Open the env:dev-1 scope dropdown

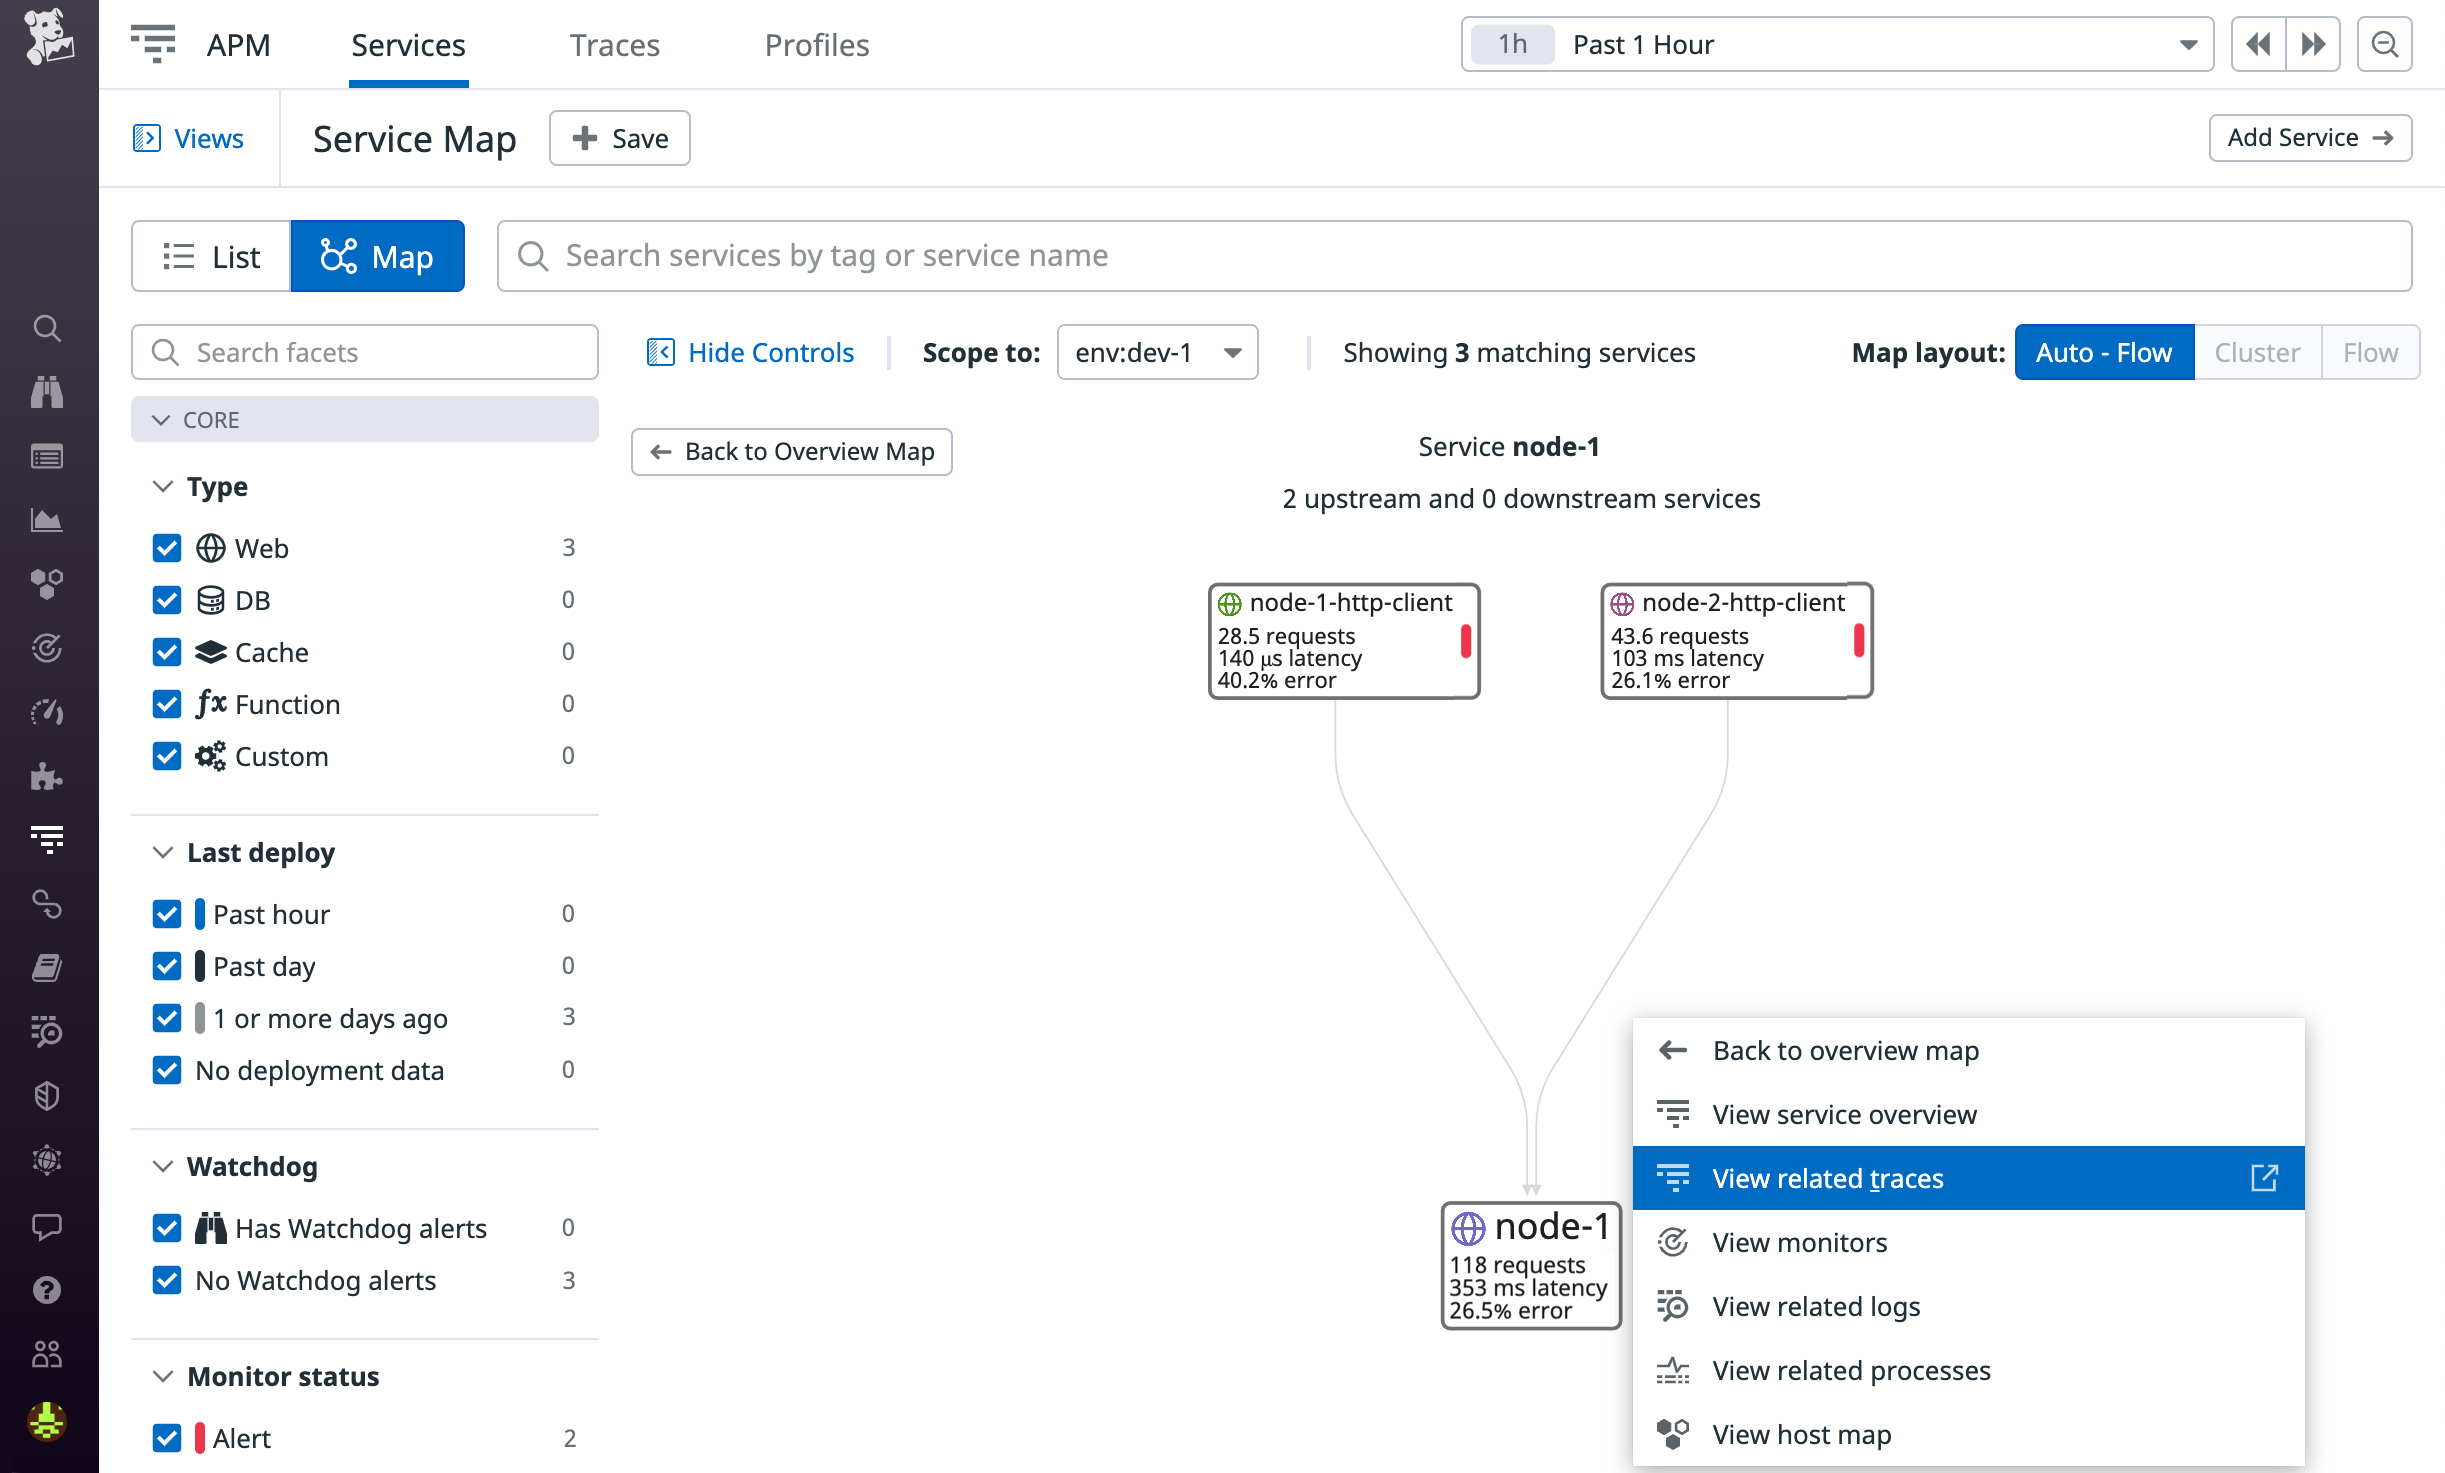click(x=1156, y=352)
